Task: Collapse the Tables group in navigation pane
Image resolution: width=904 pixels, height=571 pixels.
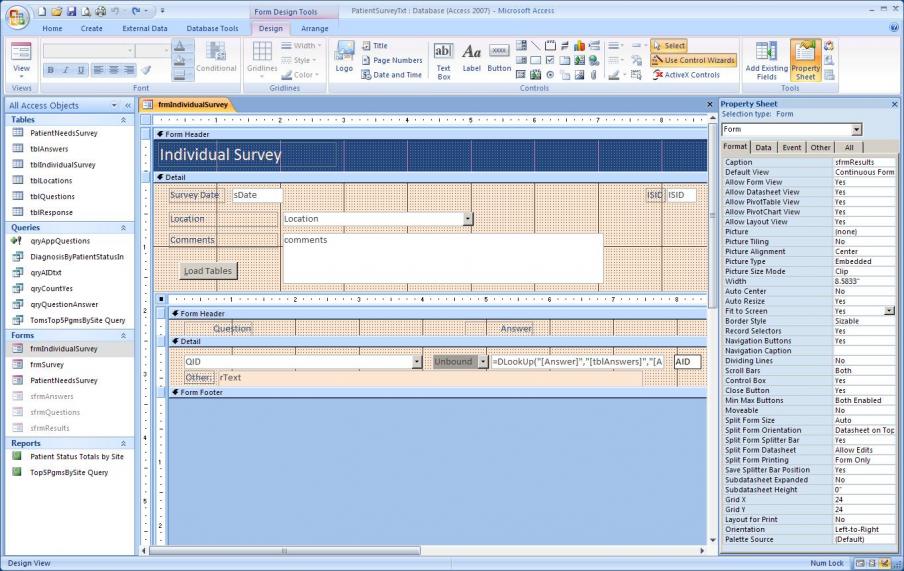Action: click(x=123, y=119)
